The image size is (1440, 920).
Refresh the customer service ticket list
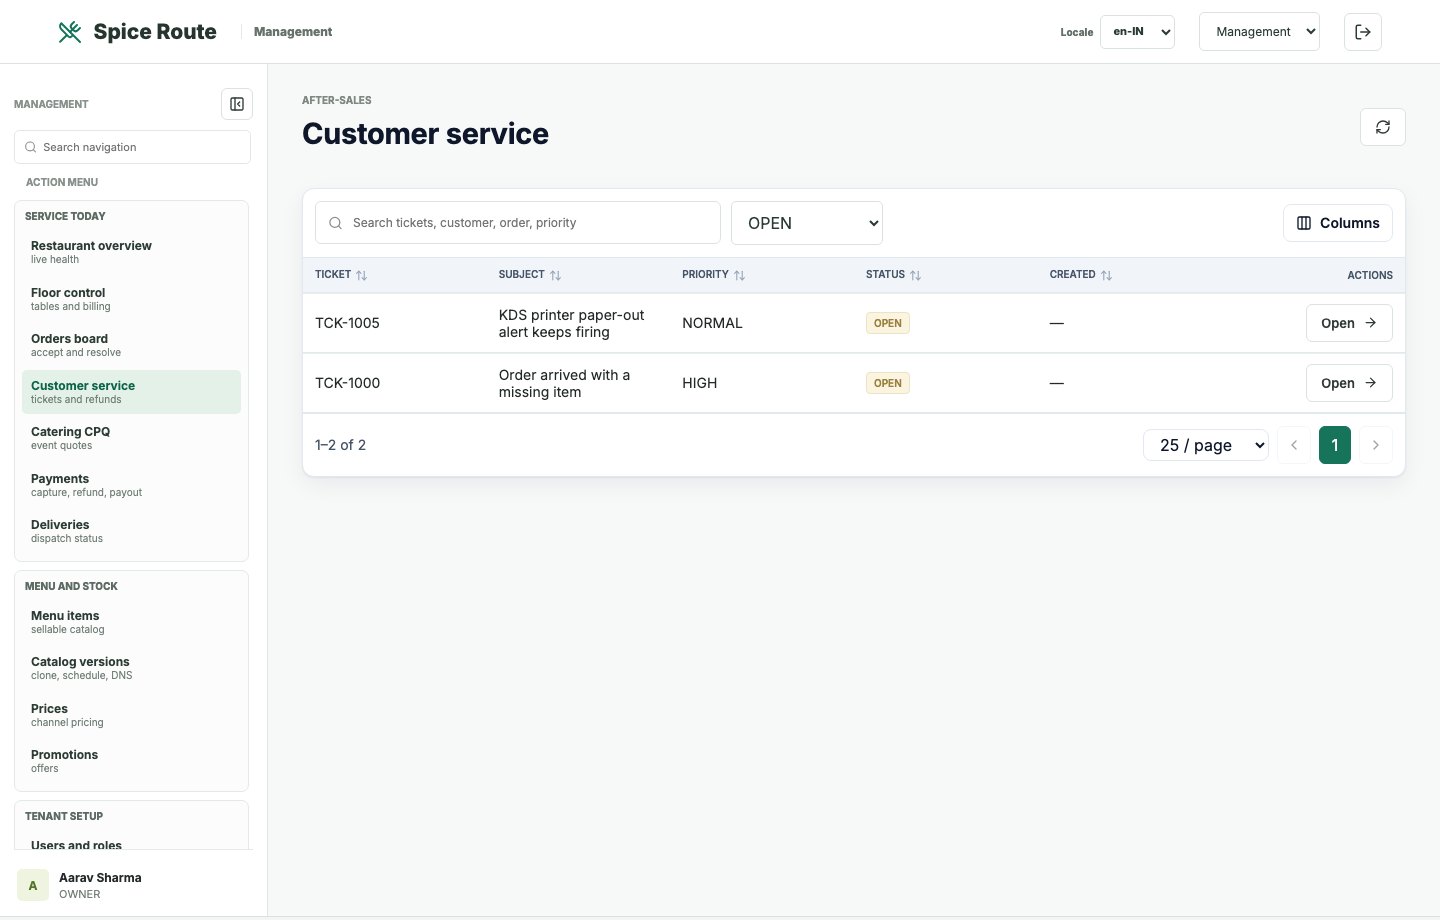pyautogui.click(x=1383, y=127)
